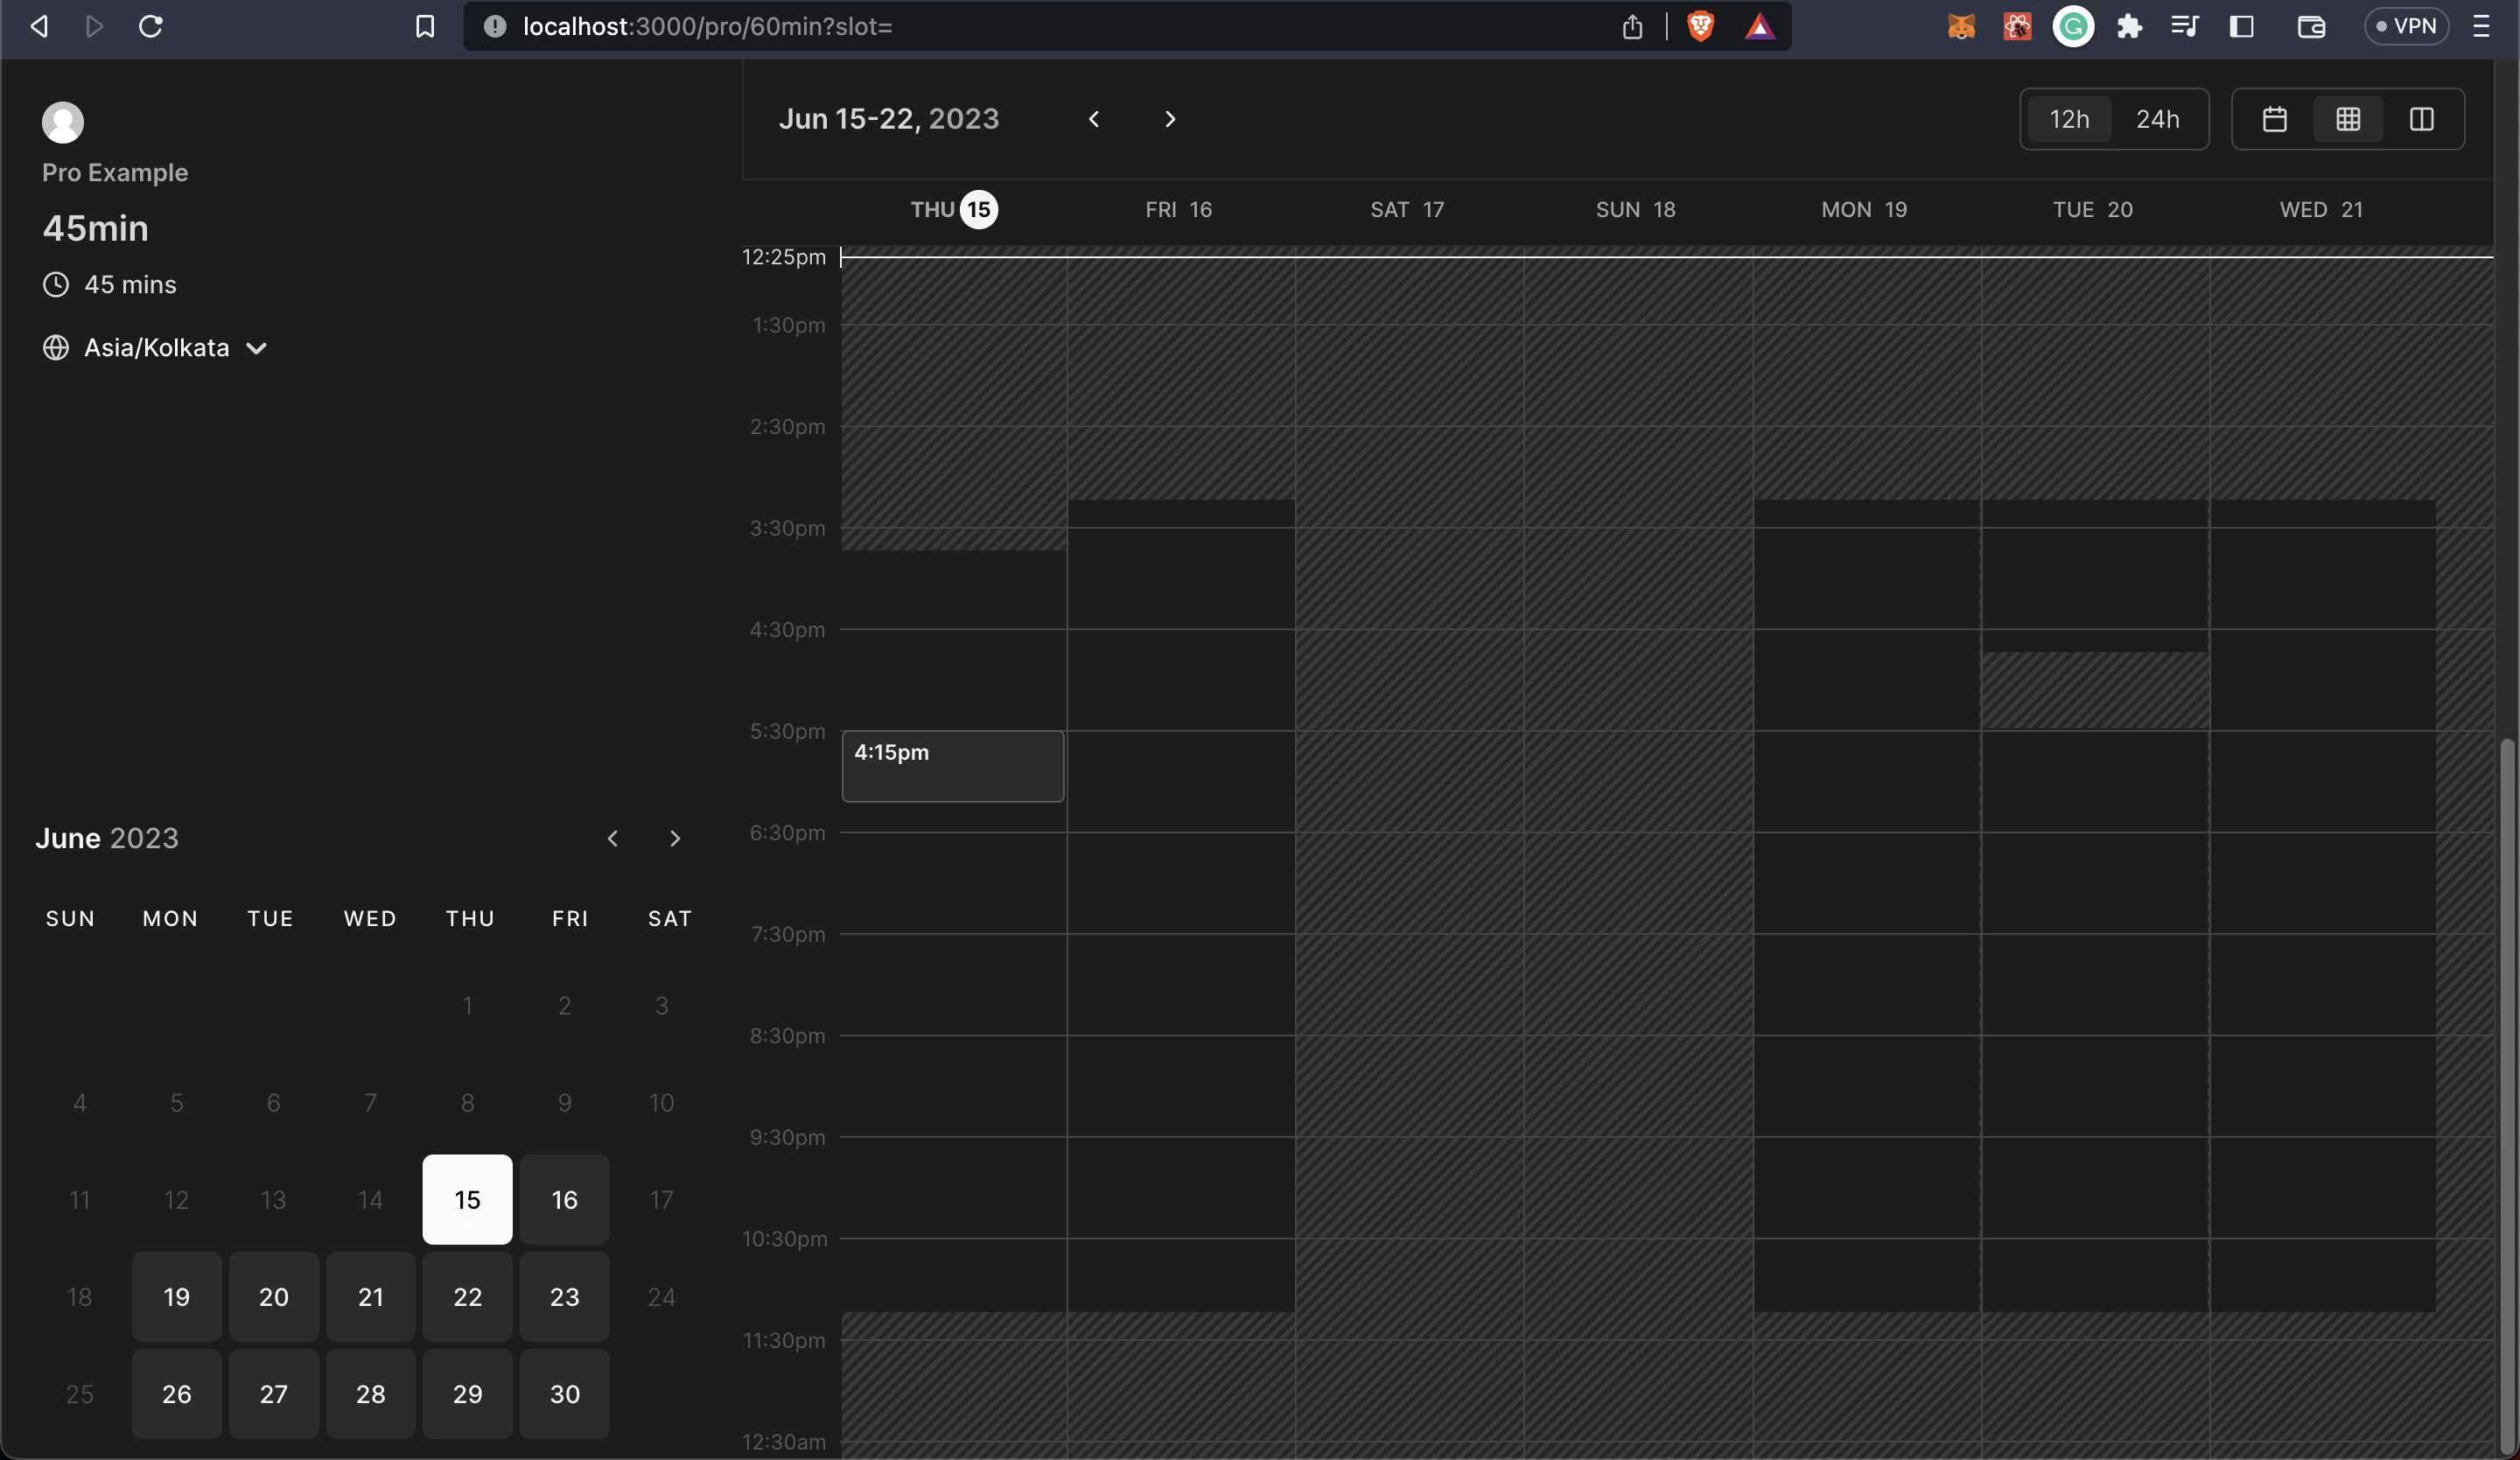Select June 19 in date picker
This screenshot has height=1460, width=2520.
(x=176, y=1296)
